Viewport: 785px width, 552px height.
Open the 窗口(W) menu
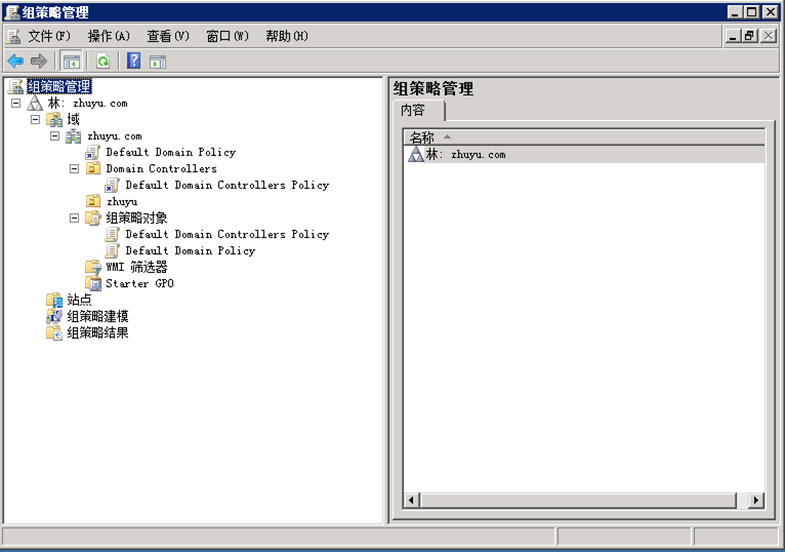click(x=227, y=36)
